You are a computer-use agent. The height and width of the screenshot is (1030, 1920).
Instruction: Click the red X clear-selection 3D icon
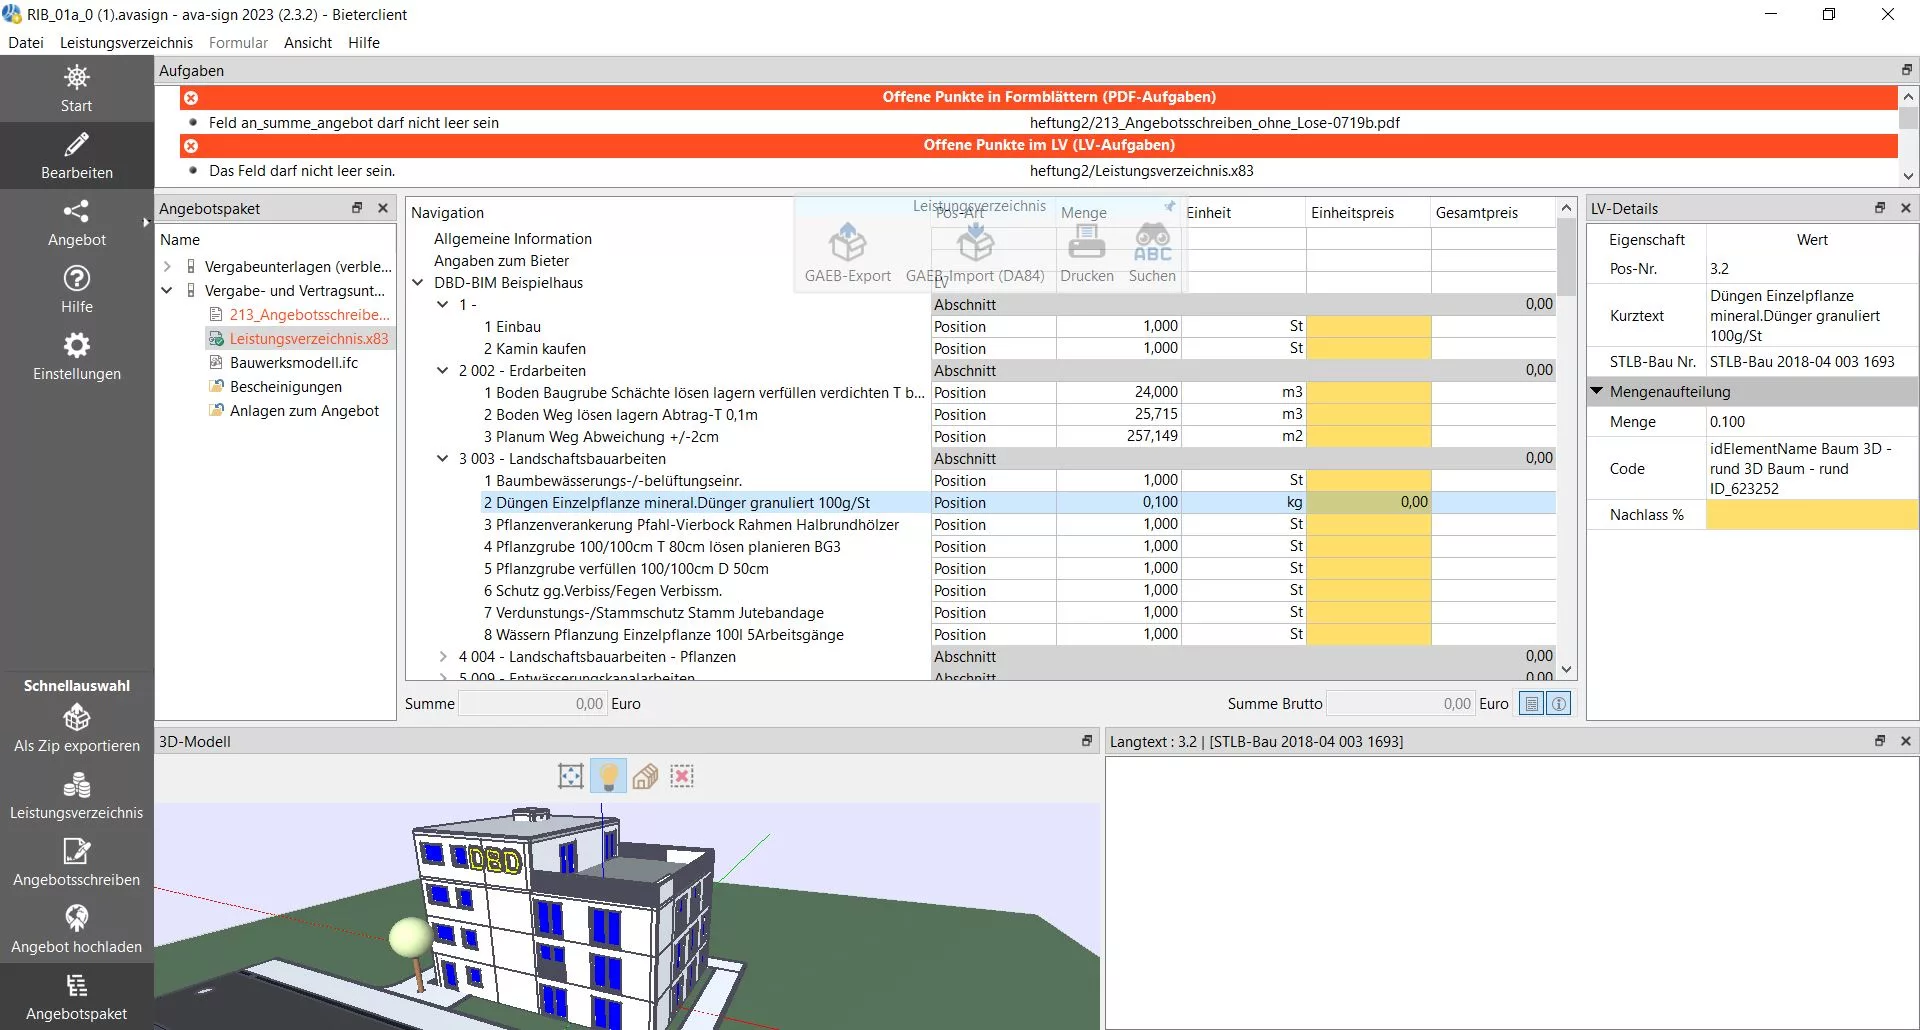tap(682, 776)
